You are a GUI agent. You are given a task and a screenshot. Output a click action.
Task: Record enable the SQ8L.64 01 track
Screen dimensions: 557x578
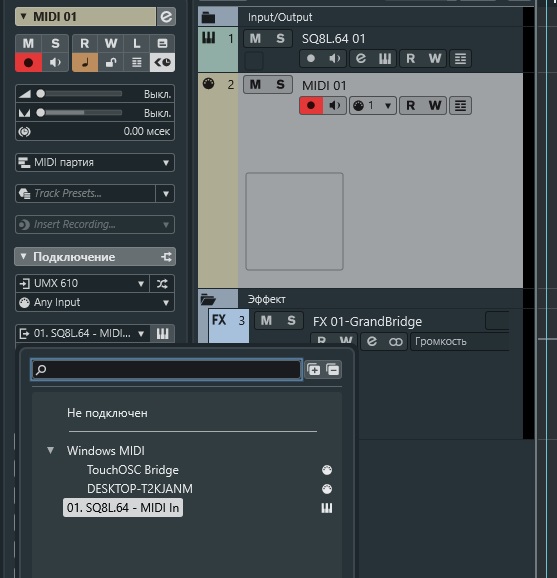[x=311, y=59]
